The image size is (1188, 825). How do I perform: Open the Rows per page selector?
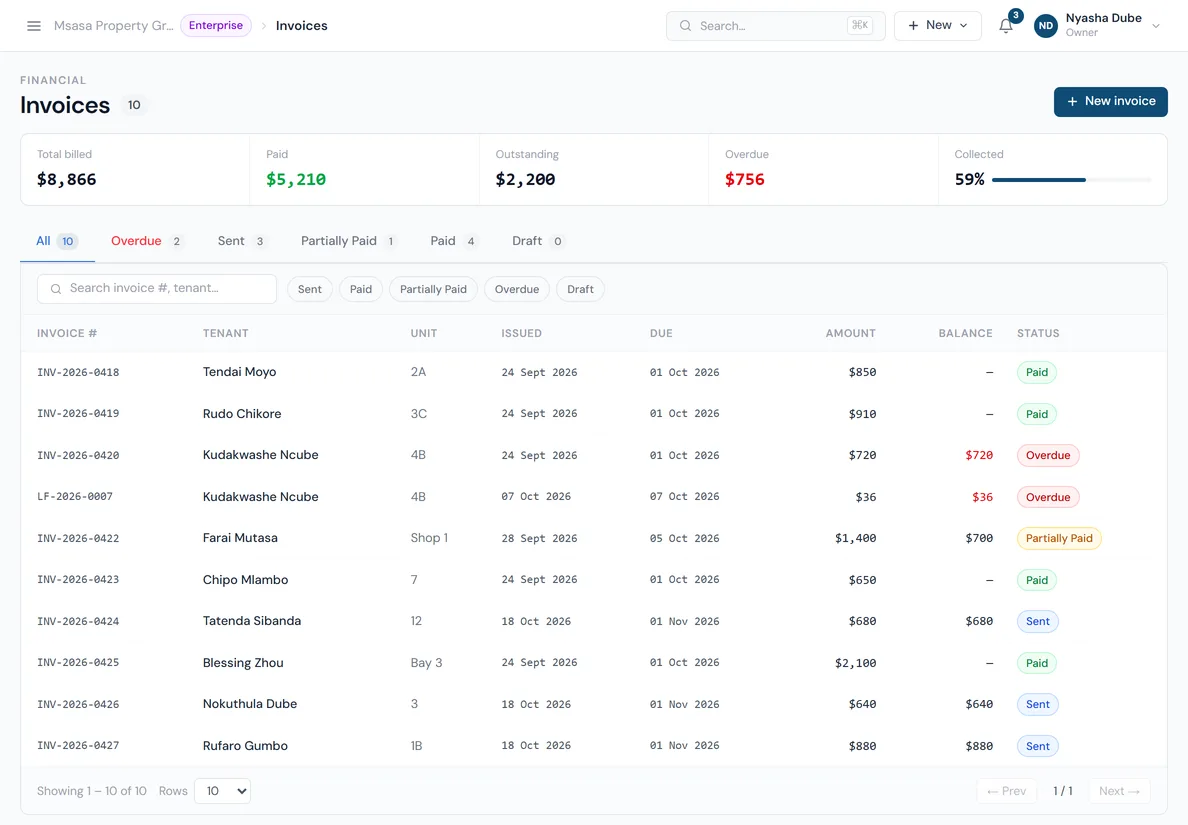[222, 791]
